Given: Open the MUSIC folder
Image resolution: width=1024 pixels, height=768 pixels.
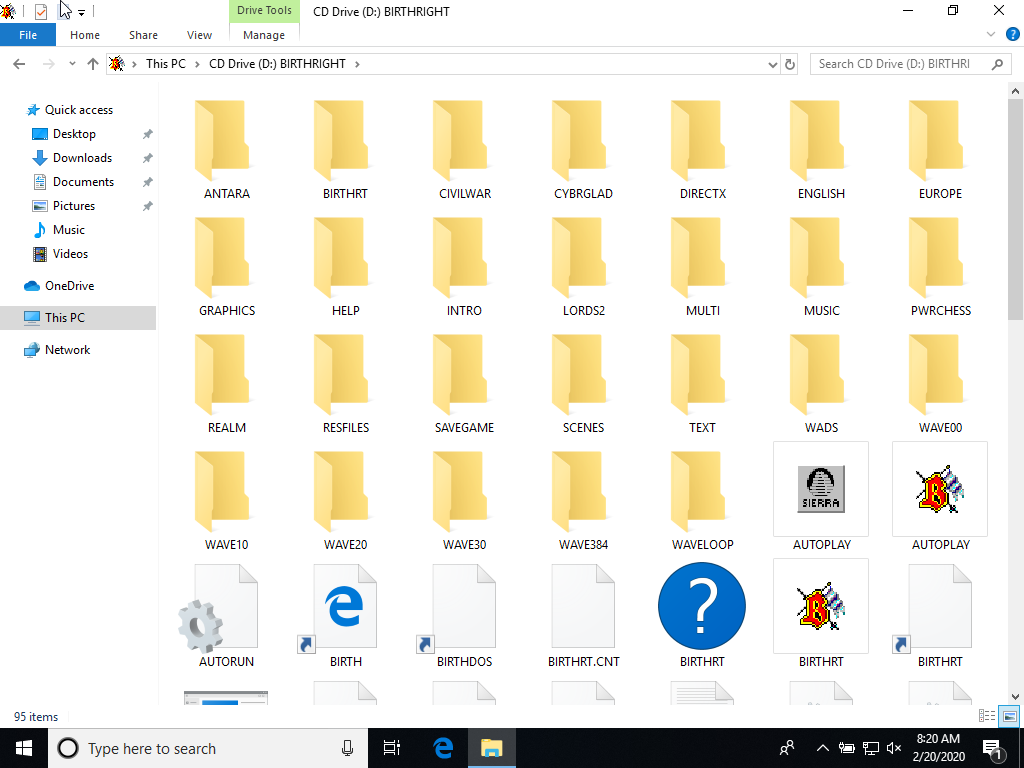Looking at the screenshot, I should coord(821,267).
